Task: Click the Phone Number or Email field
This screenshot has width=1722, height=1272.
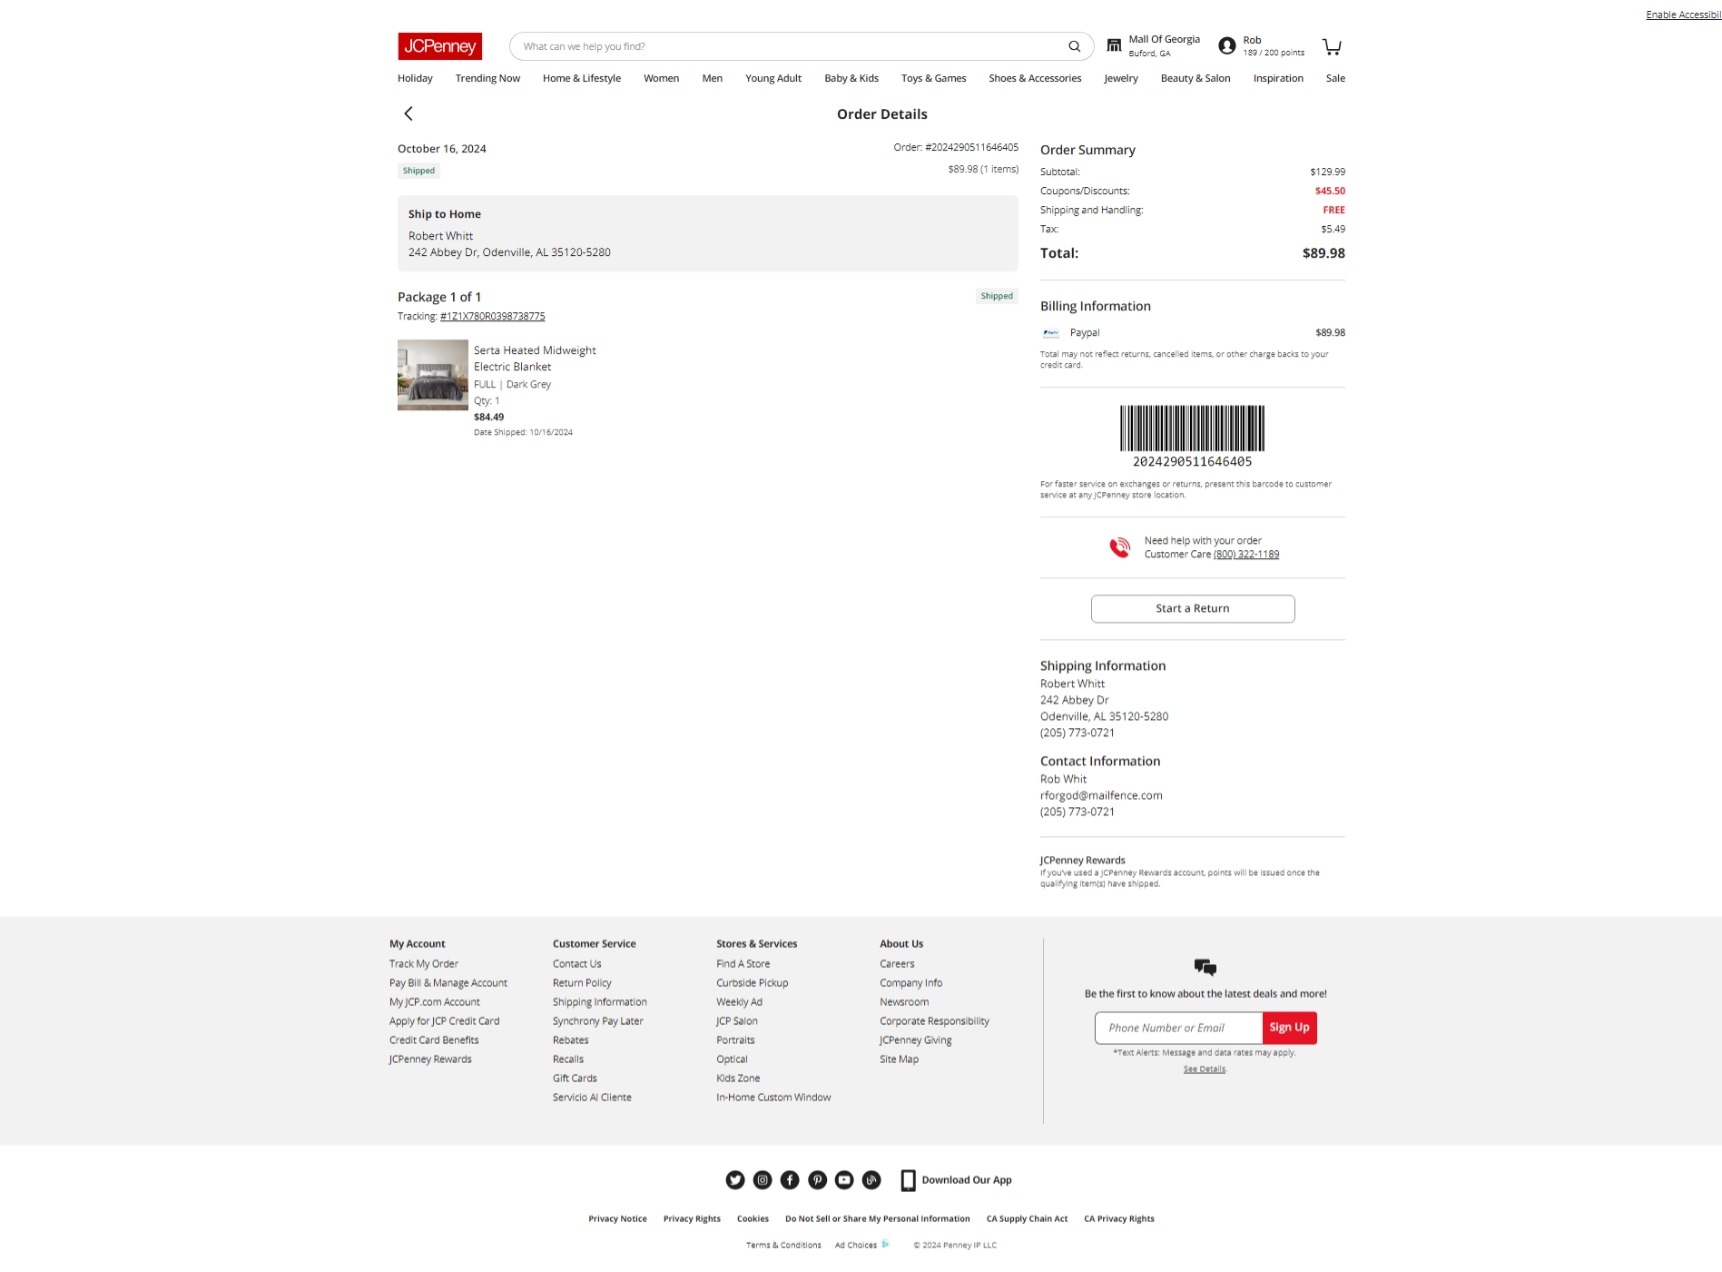Action: 1179,1028
